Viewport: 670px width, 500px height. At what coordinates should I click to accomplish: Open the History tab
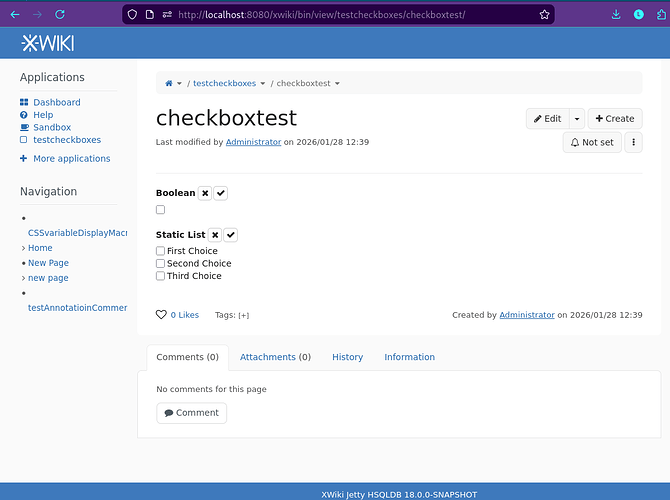[x=347, y=357]
